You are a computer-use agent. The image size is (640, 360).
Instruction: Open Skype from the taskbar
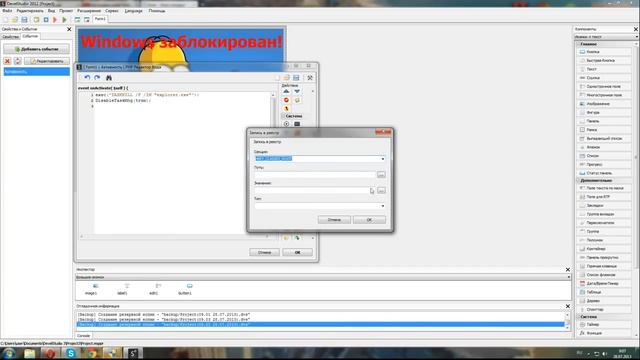point(71,353)
